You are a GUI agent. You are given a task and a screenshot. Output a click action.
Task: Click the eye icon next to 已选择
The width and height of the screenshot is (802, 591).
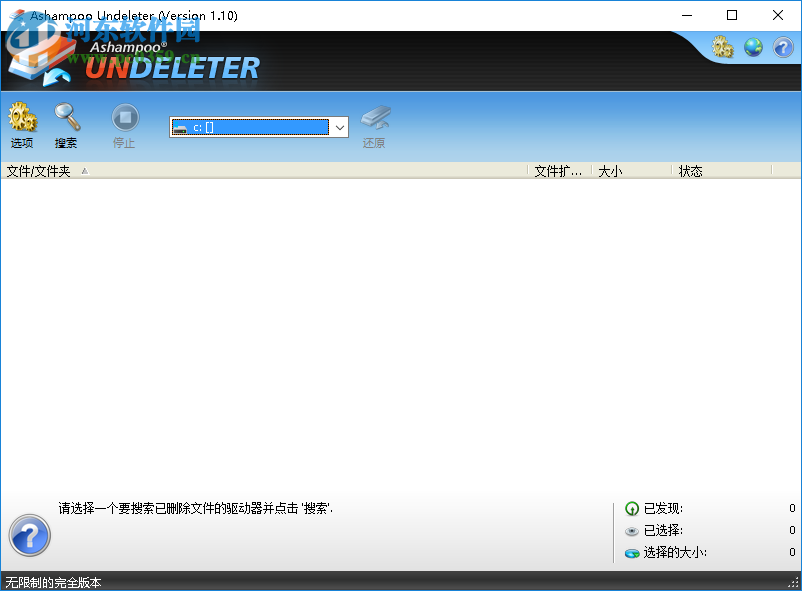[x=633, y=530]
